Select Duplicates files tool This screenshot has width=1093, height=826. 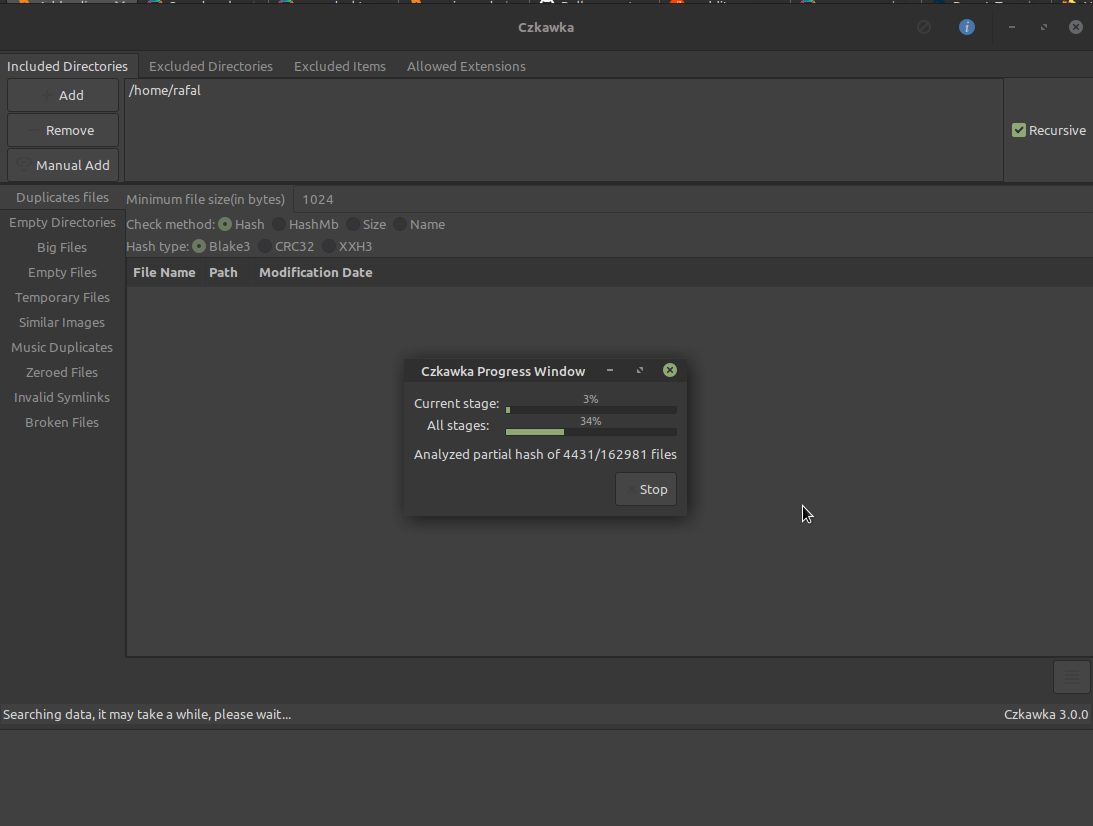(63, 197)
